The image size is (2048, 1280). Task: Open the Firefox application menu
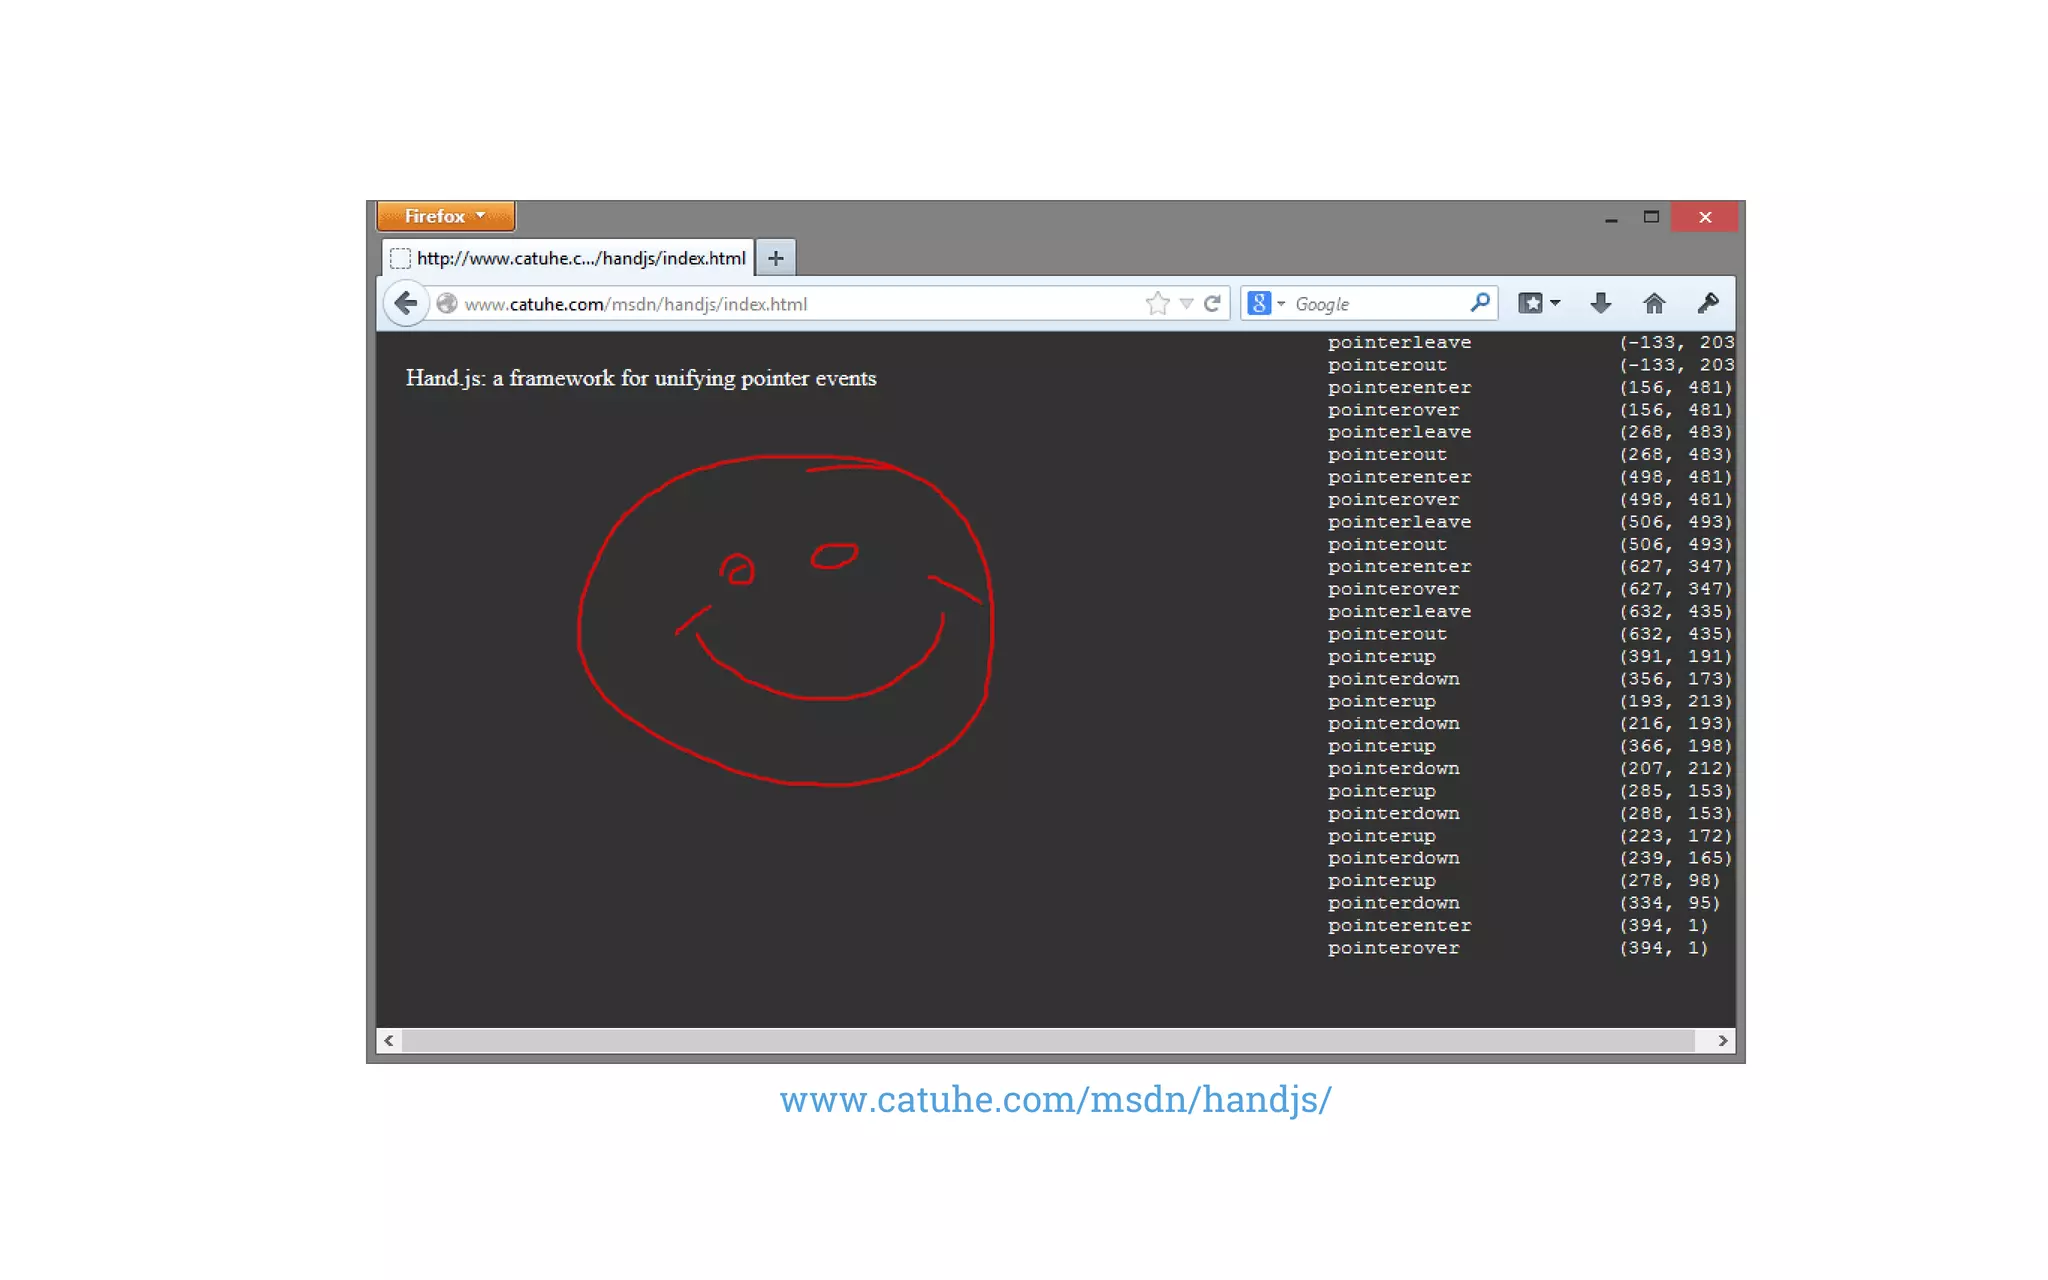point(446,216)
